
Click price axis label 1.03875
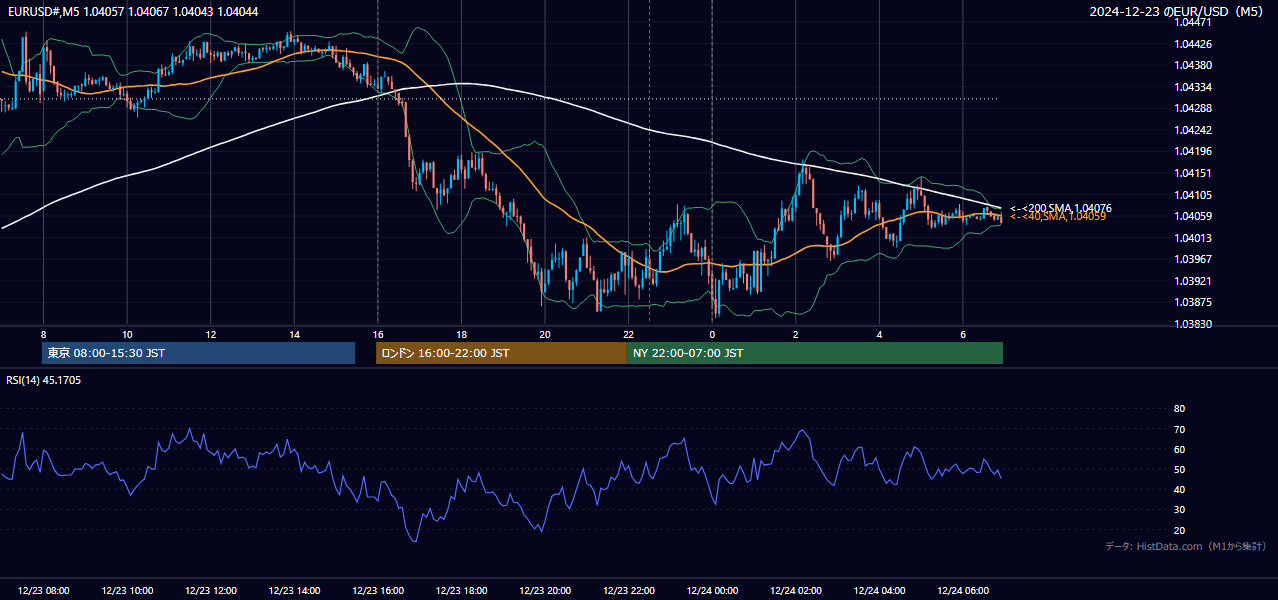[x=1193, y=302]
